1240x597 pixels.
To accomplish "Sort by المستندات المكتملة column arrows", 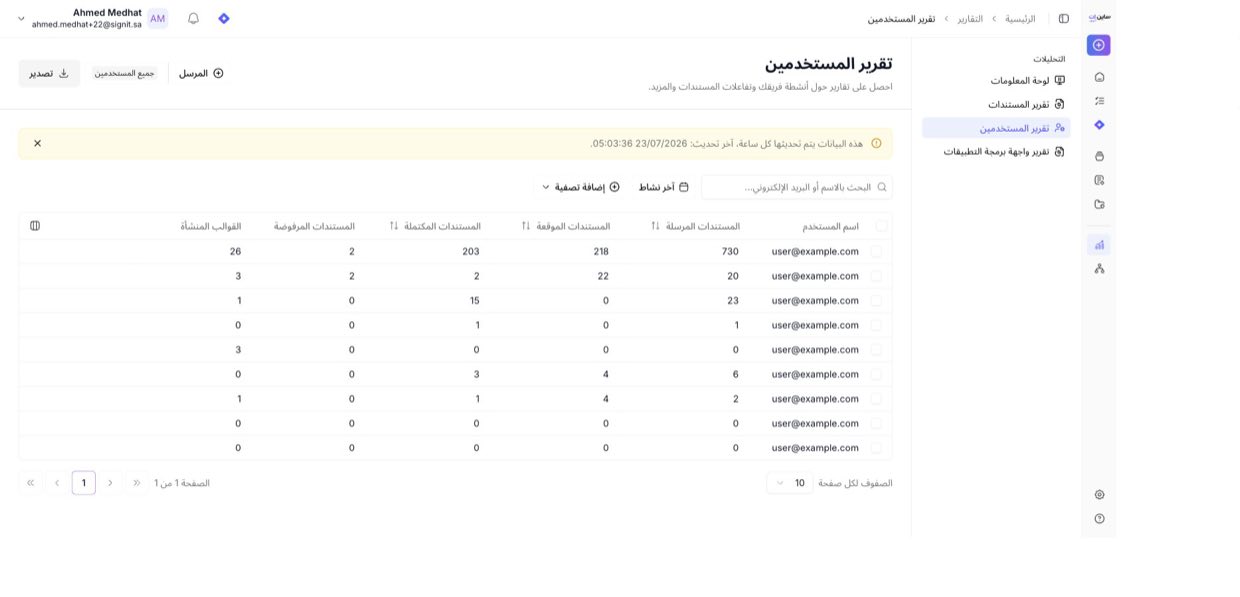I will [394, 226].
